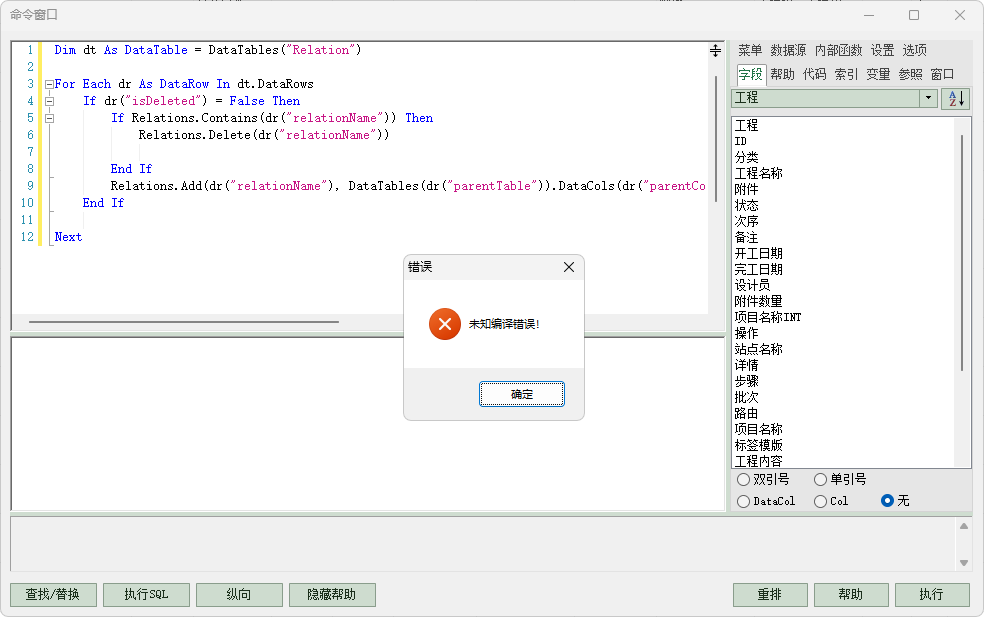Viewport: 984px width, 617px height.
Task: Select the 工程内容 field in list
Action: coord(758,461)
